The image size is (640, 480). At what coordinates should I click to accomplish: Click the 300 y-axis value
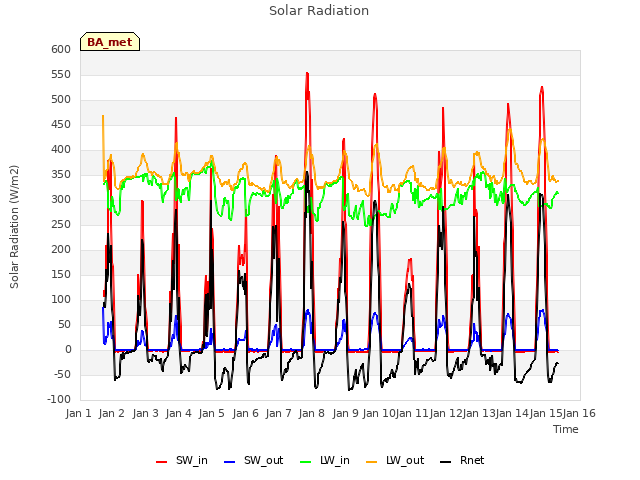[61, 199]
